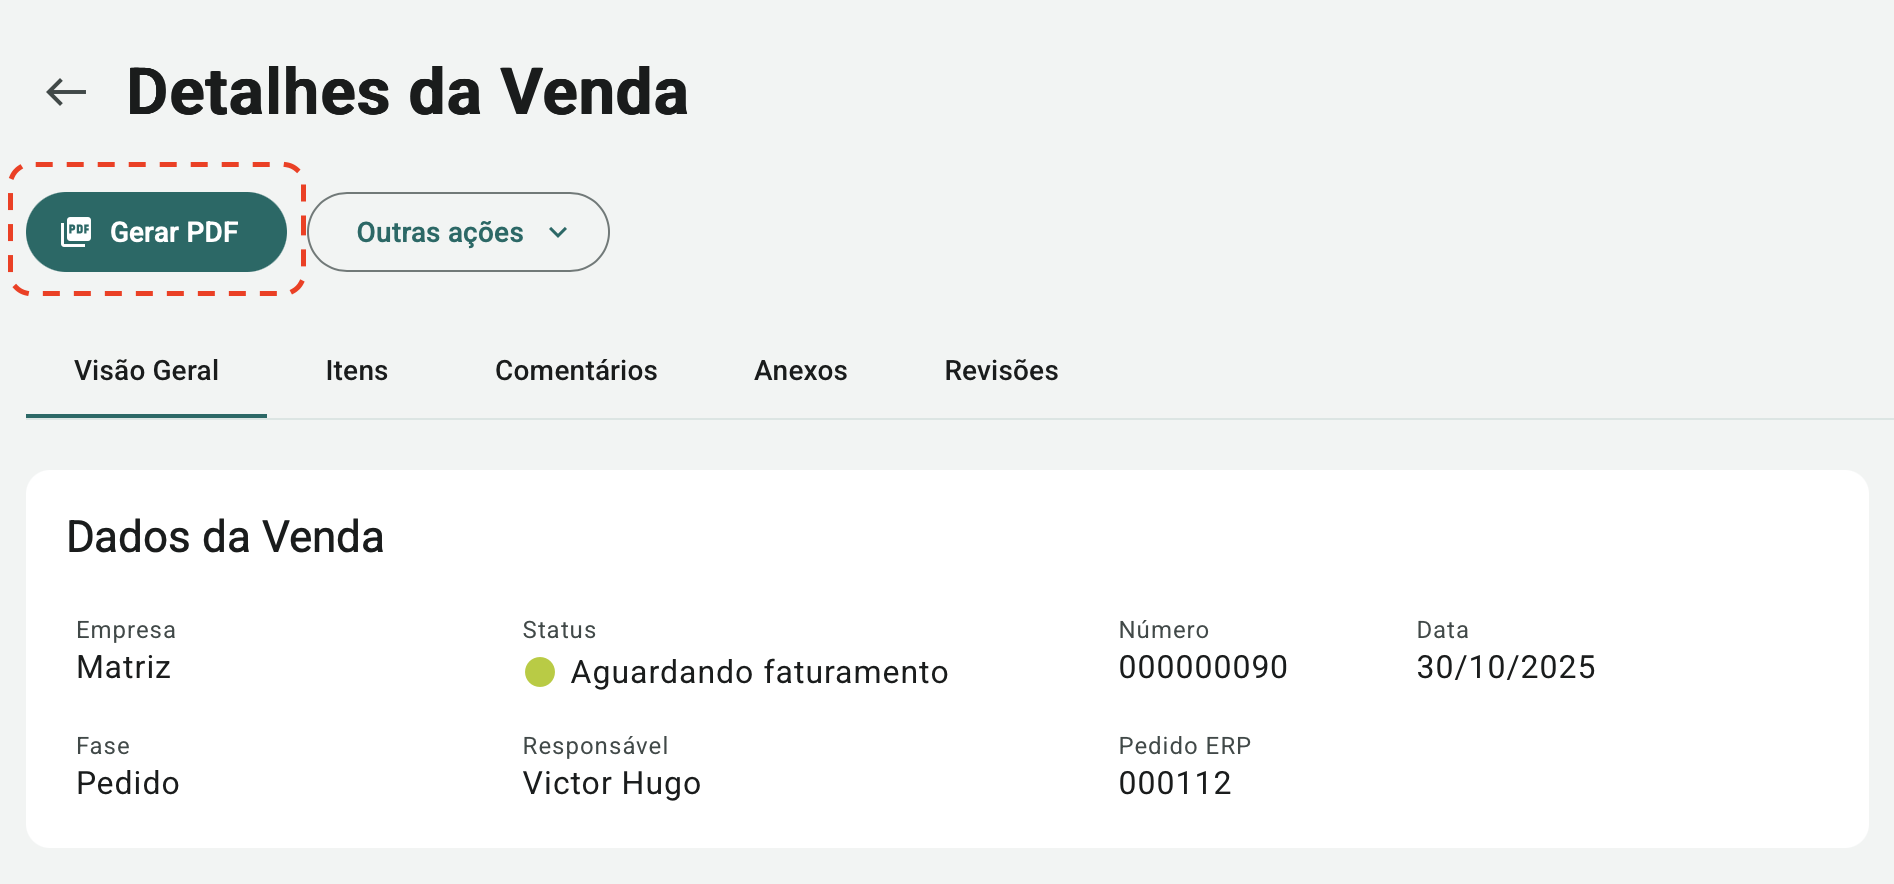Select the Empresa value Matriz
The height and width of the screenshot is (884, 1894).
click(124, 667)
